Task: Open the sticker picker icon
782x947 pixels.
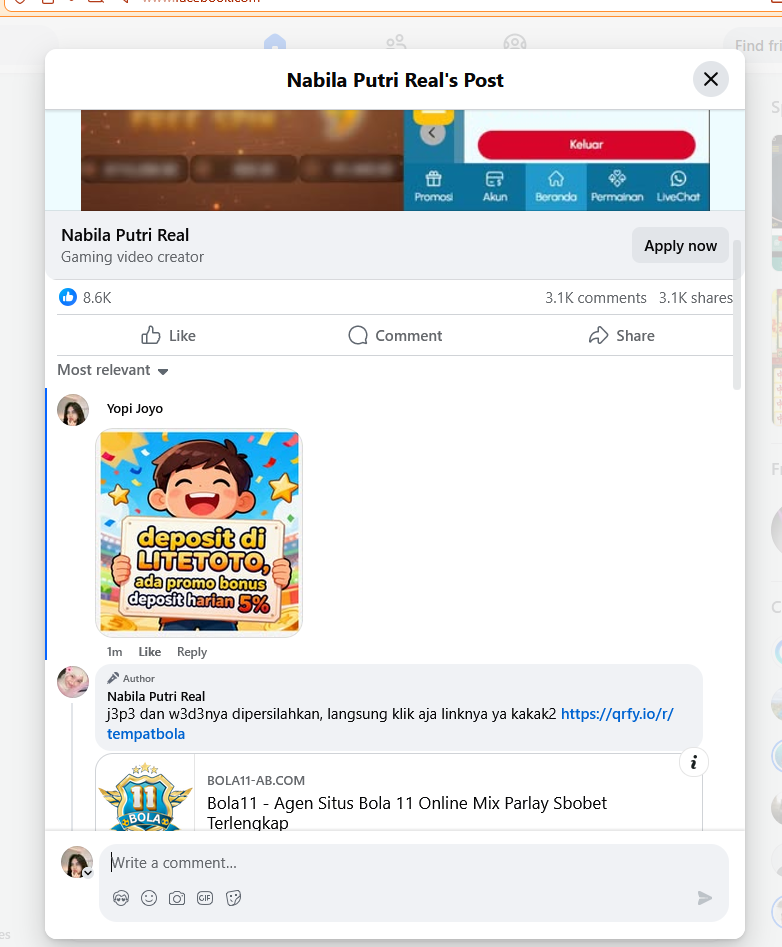Action: (x=233, y=898)
